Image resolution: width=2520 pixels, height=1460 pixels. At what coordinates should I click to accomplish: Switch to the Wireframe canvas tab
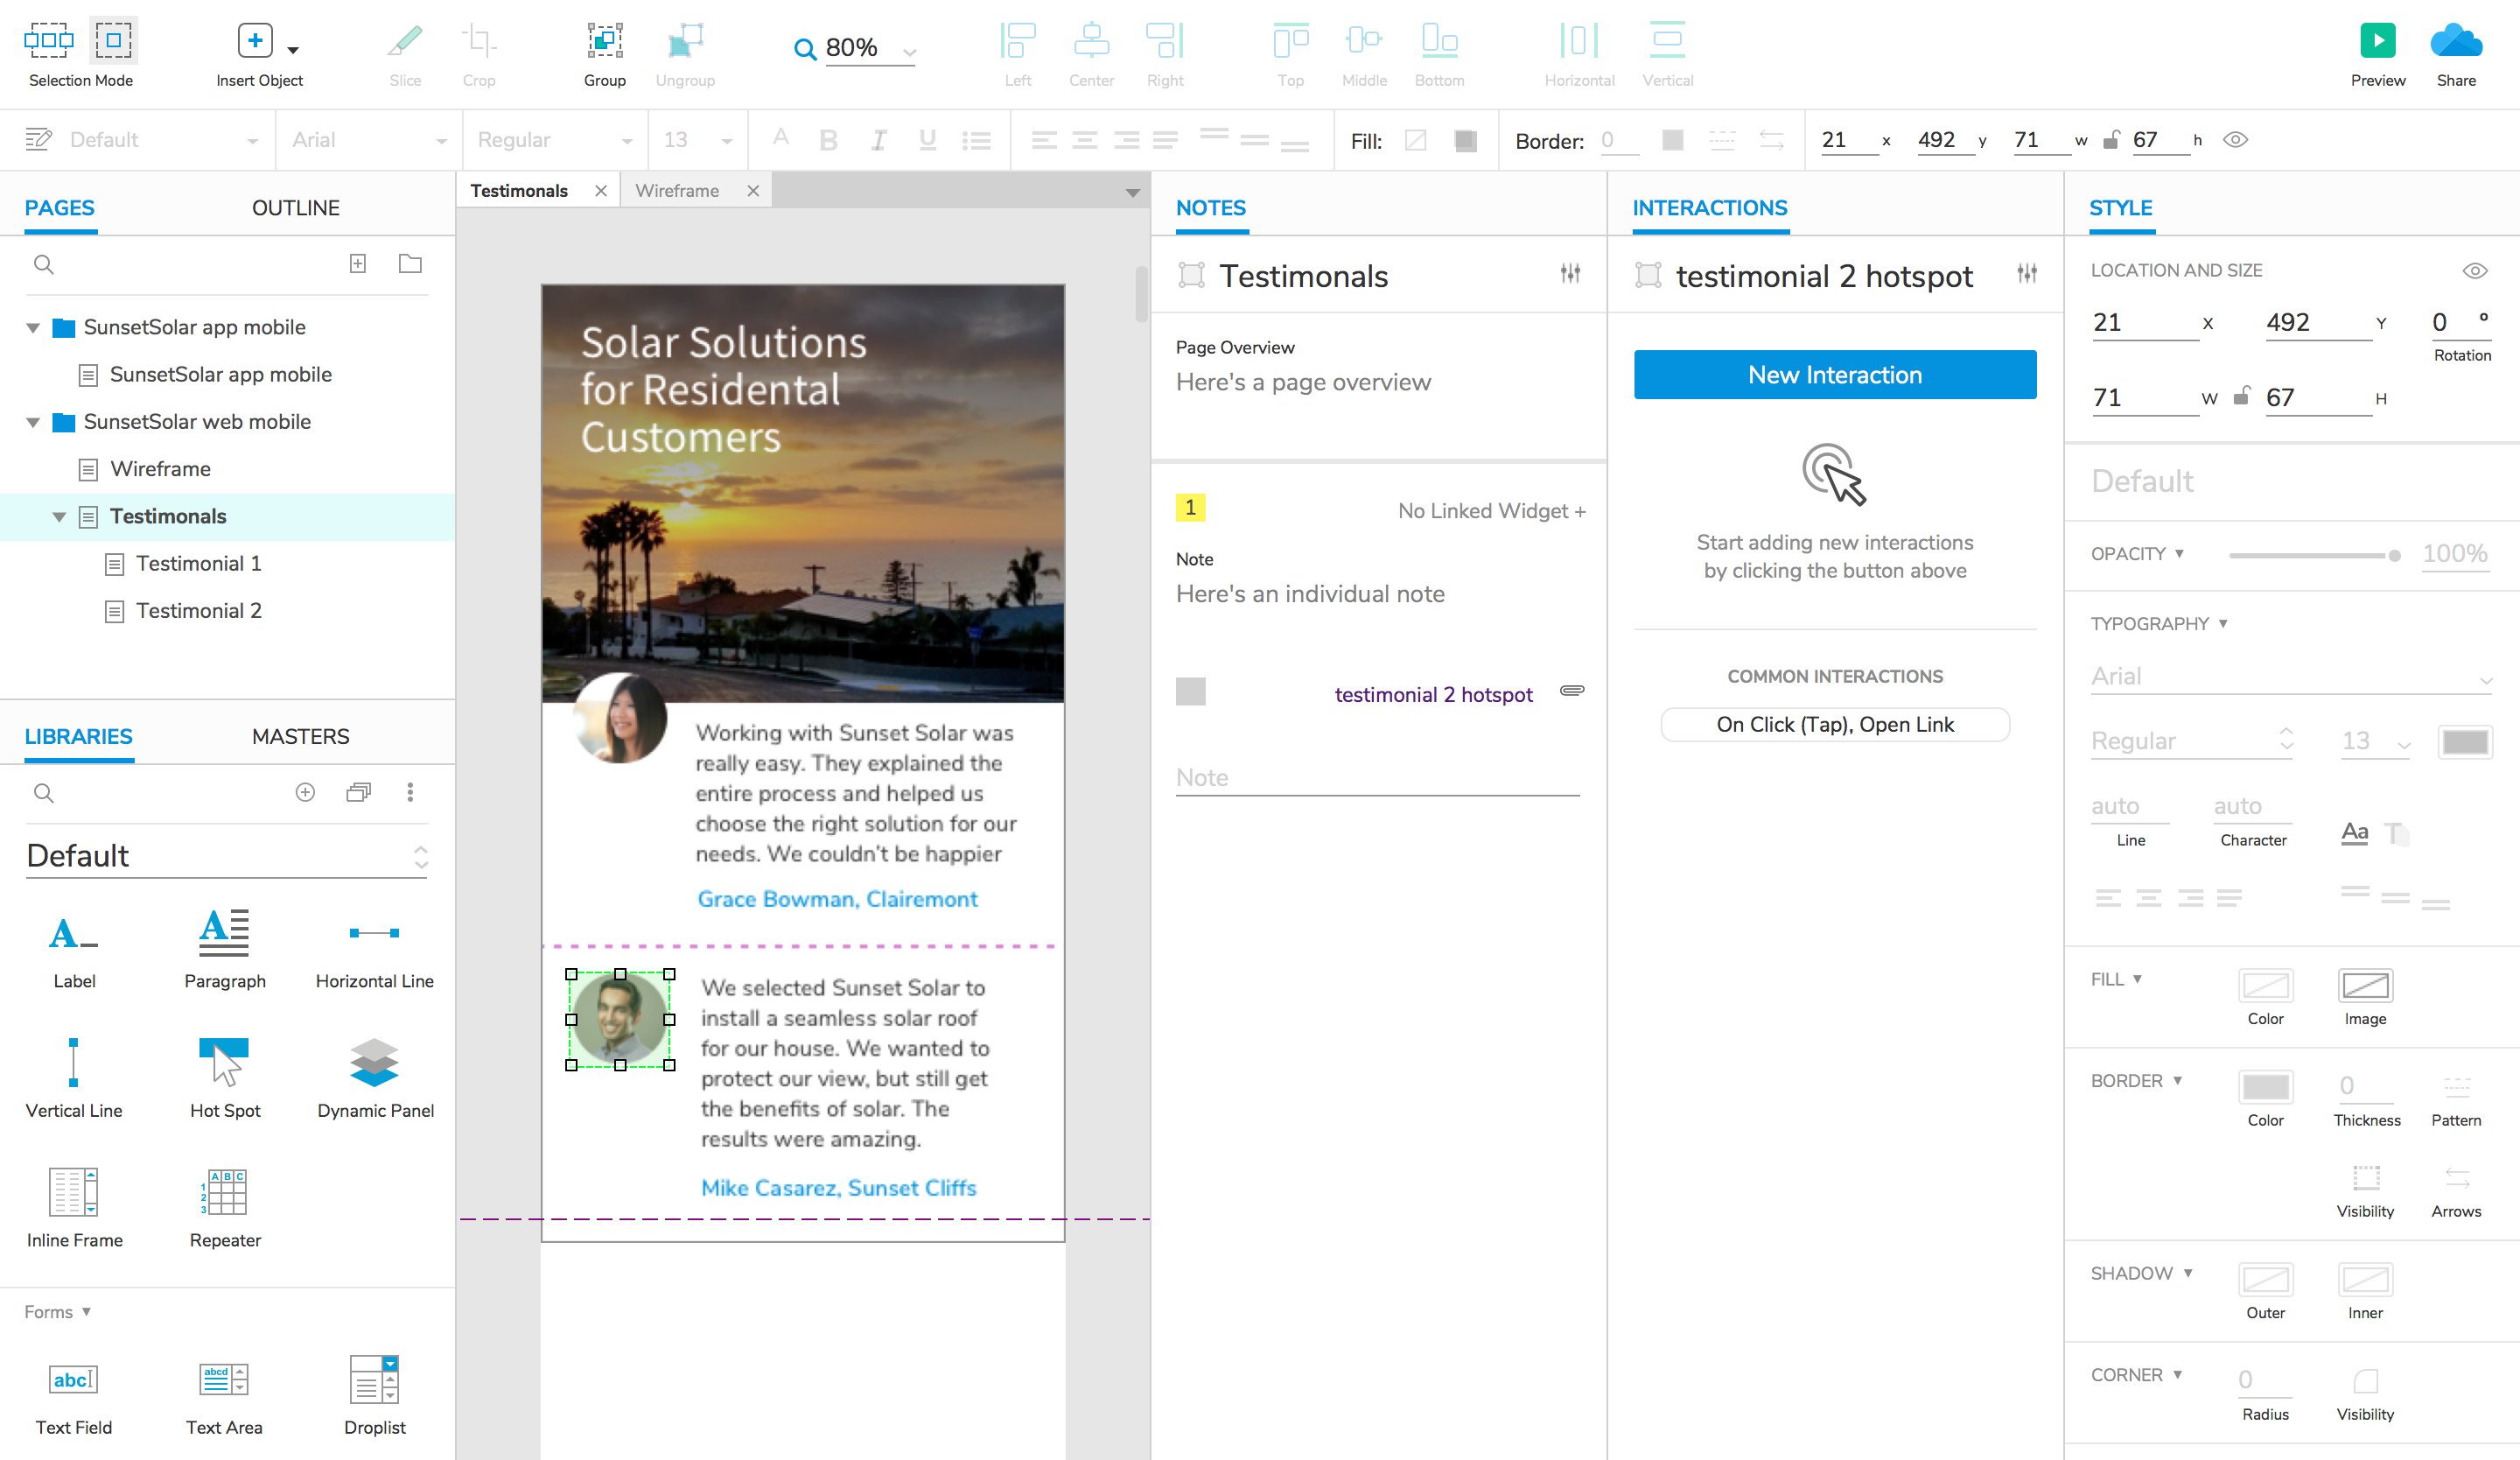[677, 191]
